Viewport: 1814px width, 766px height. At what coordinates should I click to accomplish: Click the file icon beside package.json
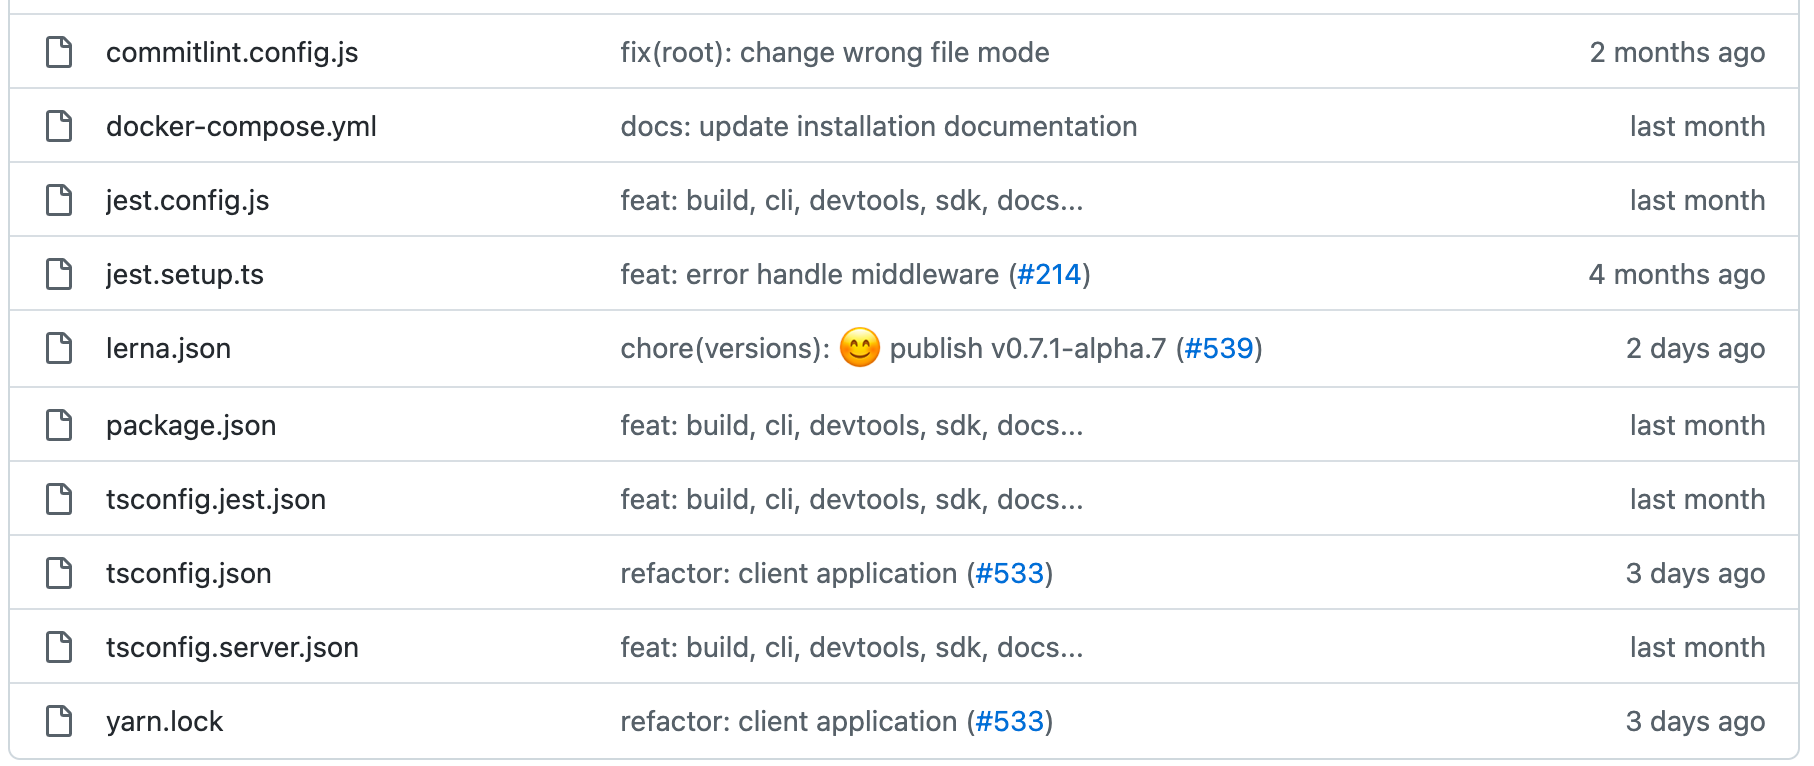(58, 423)
